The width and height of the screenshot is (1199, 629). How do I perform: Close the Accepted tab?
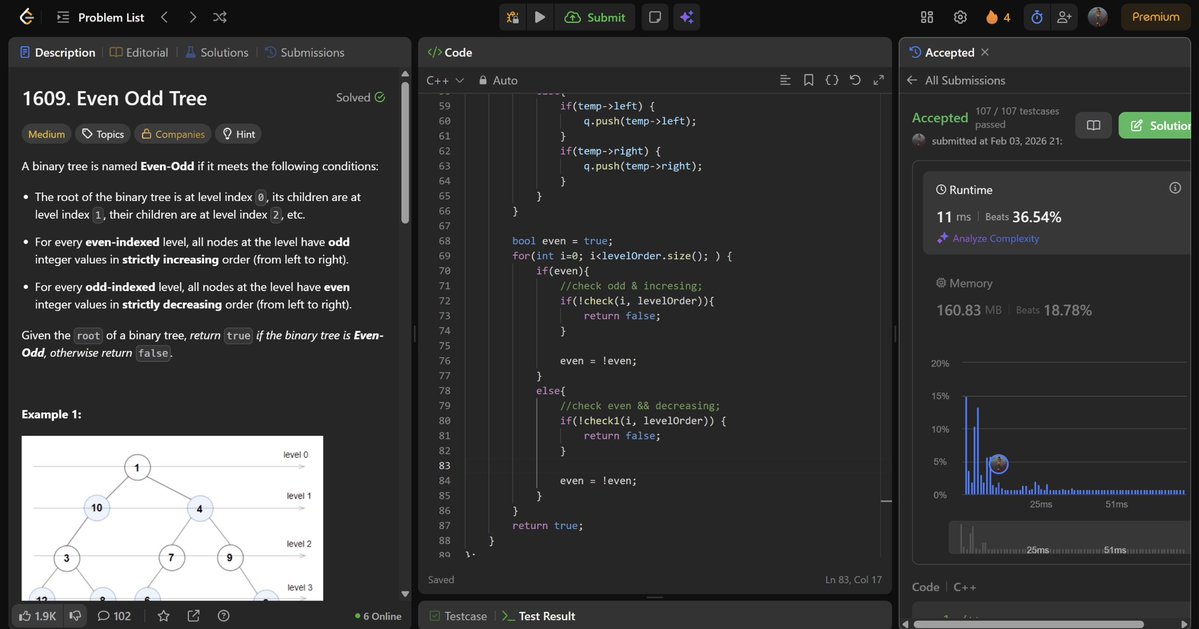point(985,52)
